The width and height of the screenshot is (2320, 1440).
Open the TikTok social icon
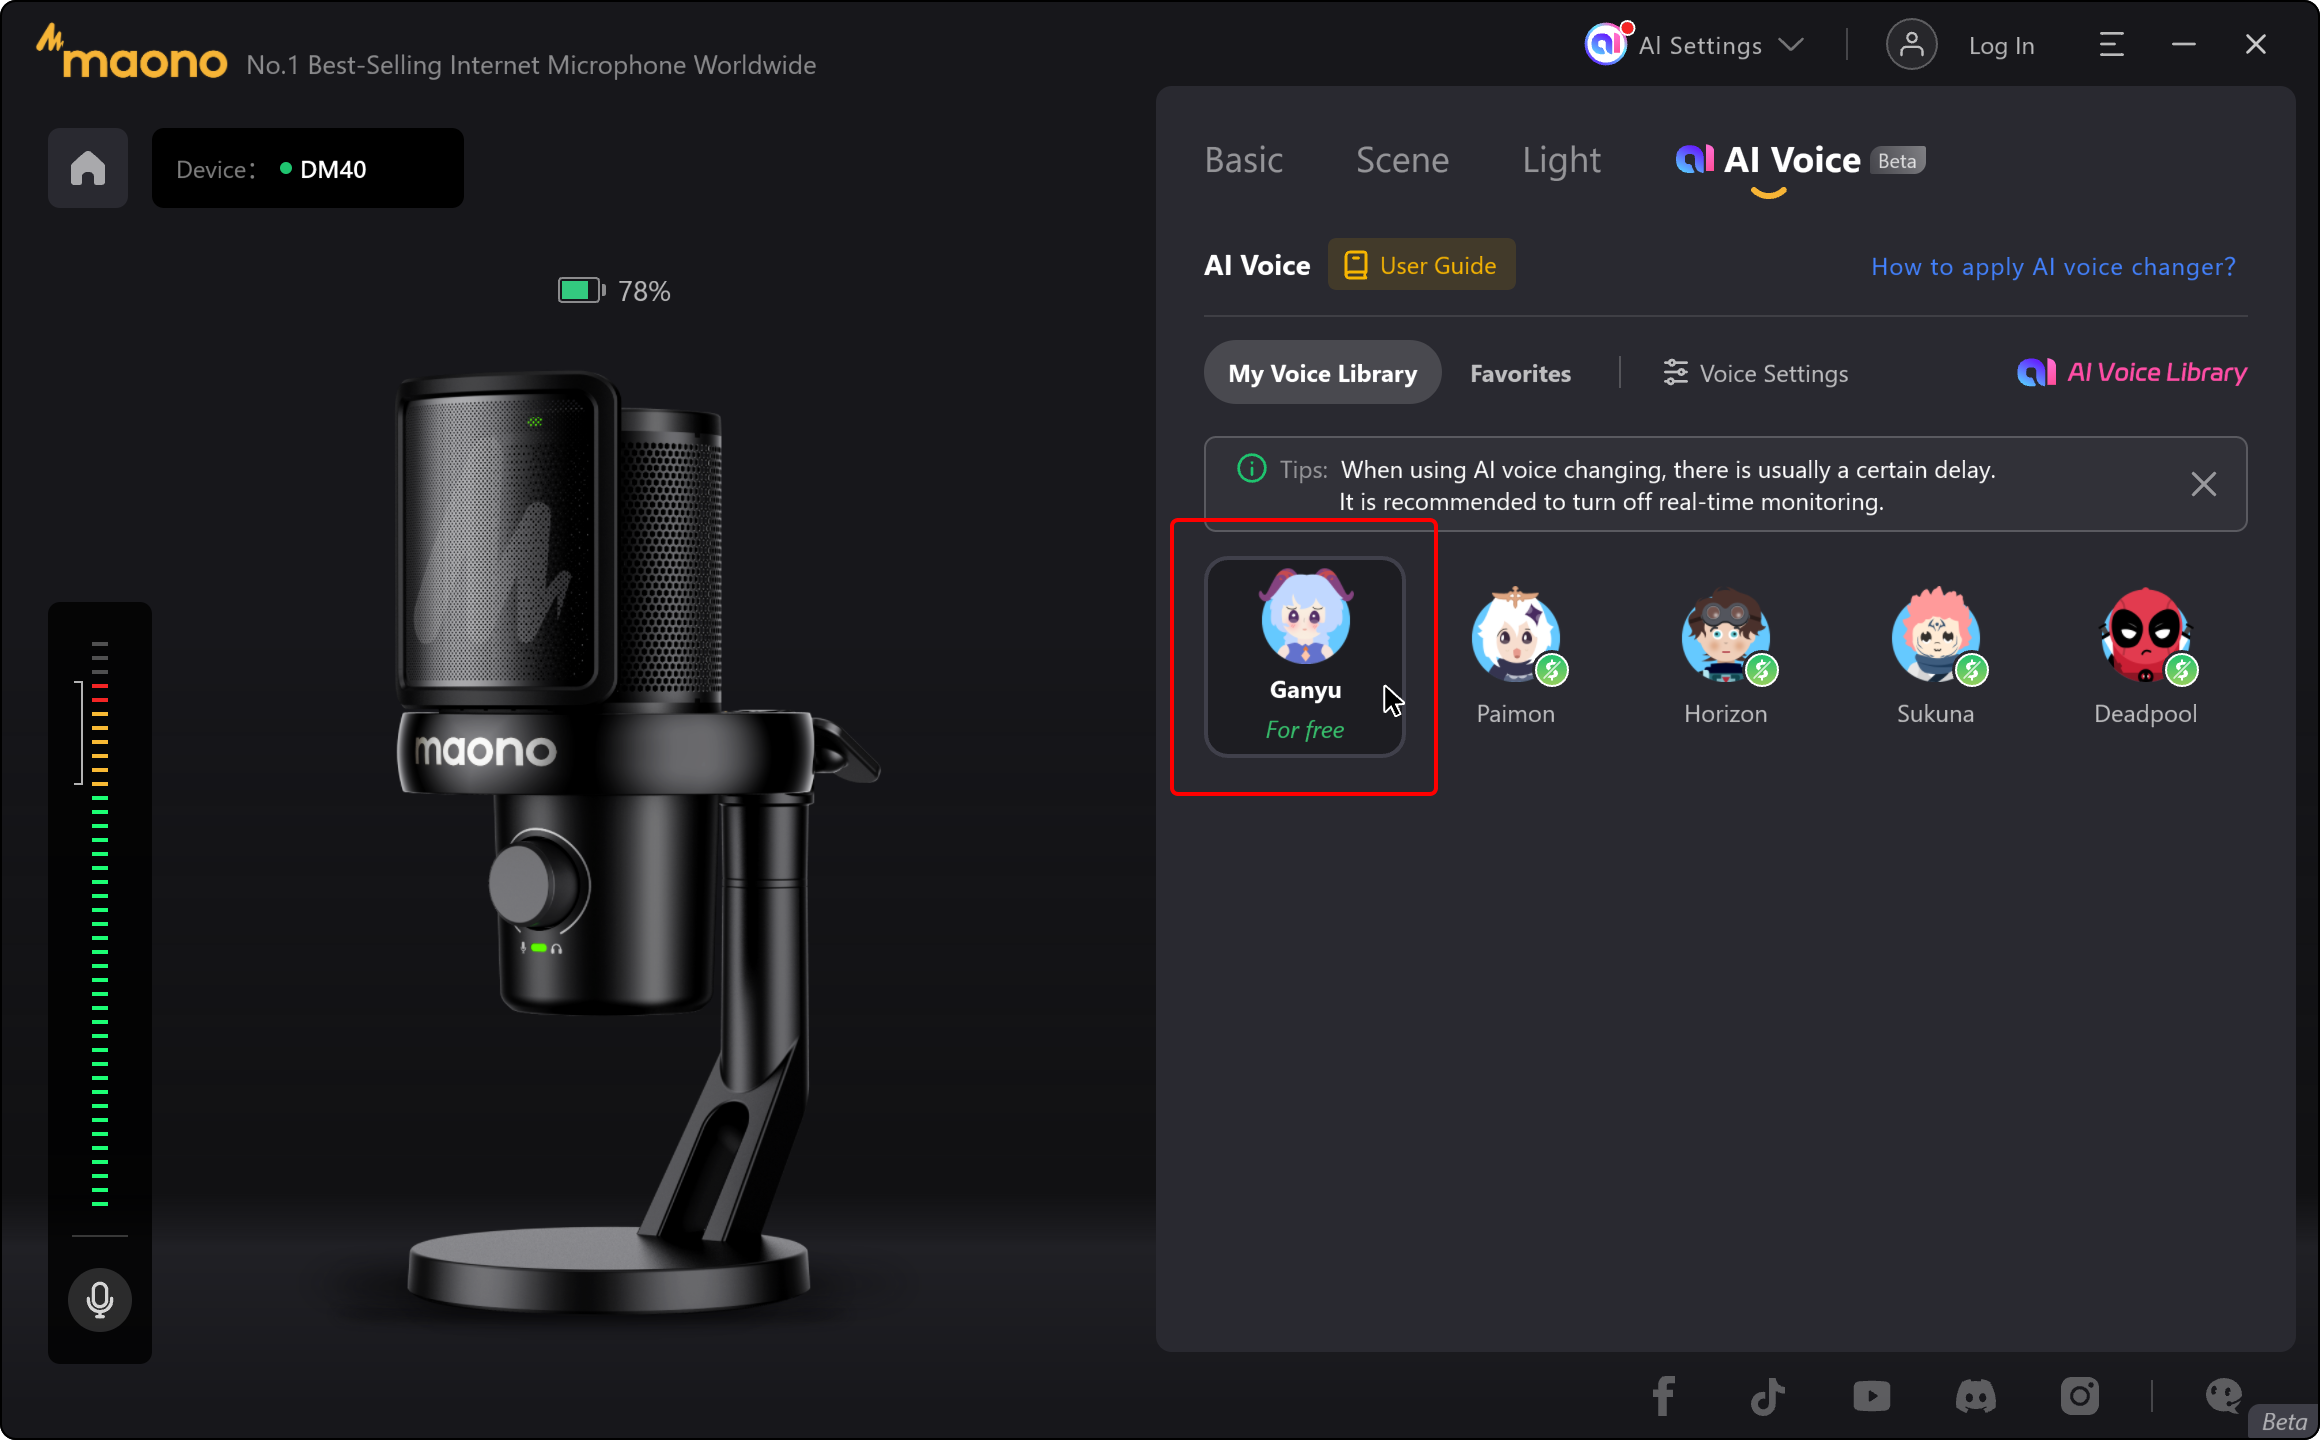[1768, 1396]
